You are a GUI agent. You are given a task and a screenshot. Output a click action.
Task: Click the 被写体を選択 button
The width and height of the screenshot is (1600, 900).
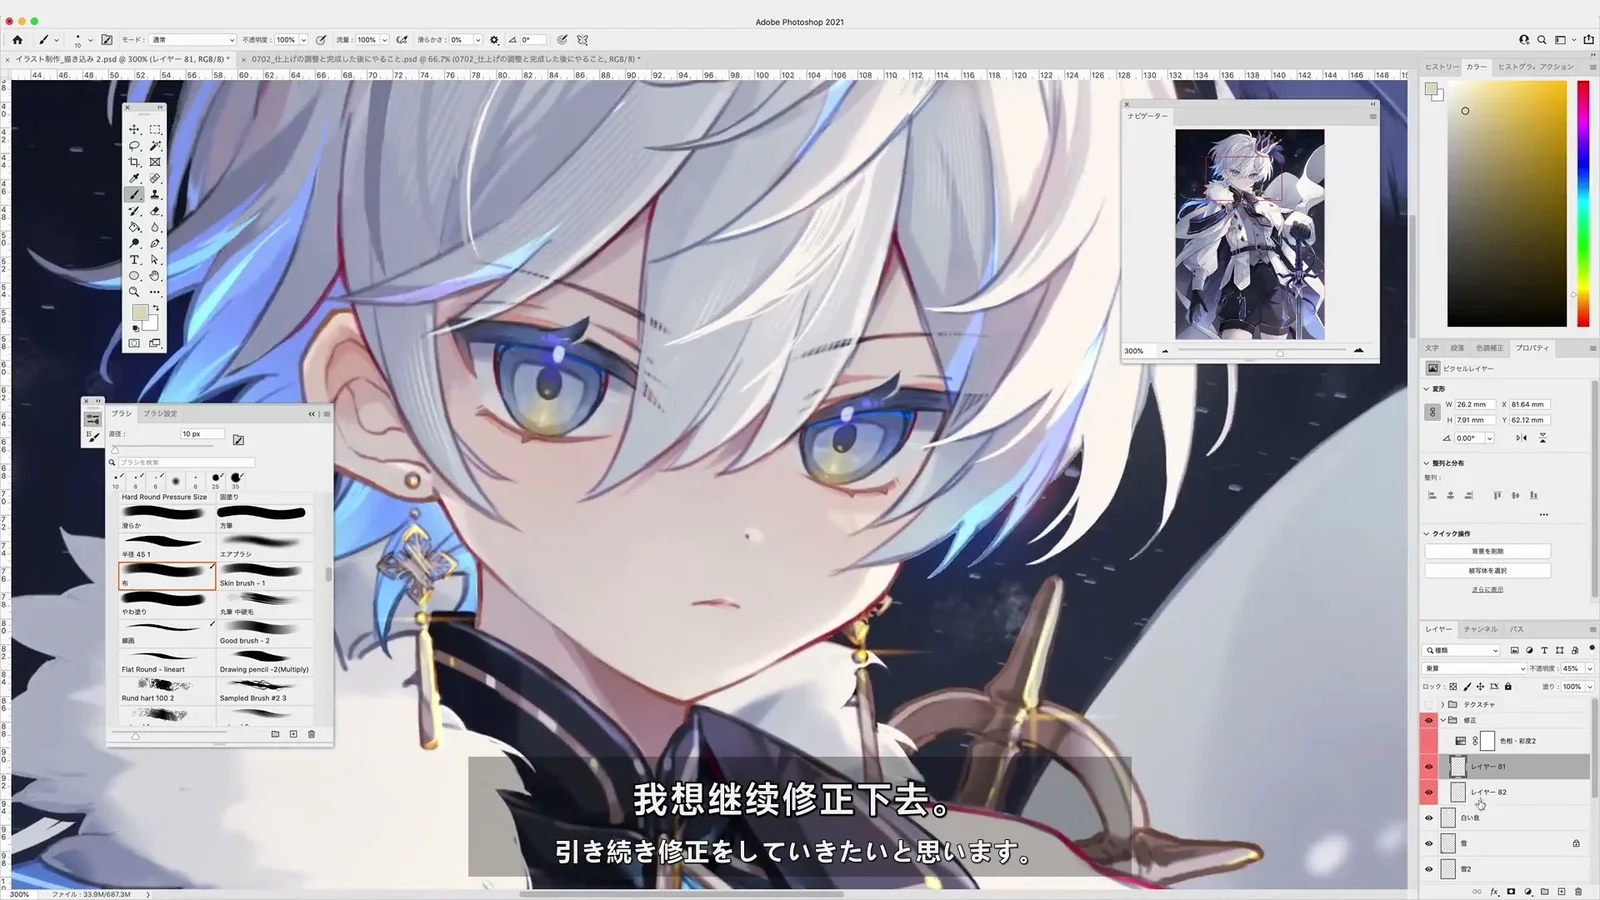point(1487,571)
